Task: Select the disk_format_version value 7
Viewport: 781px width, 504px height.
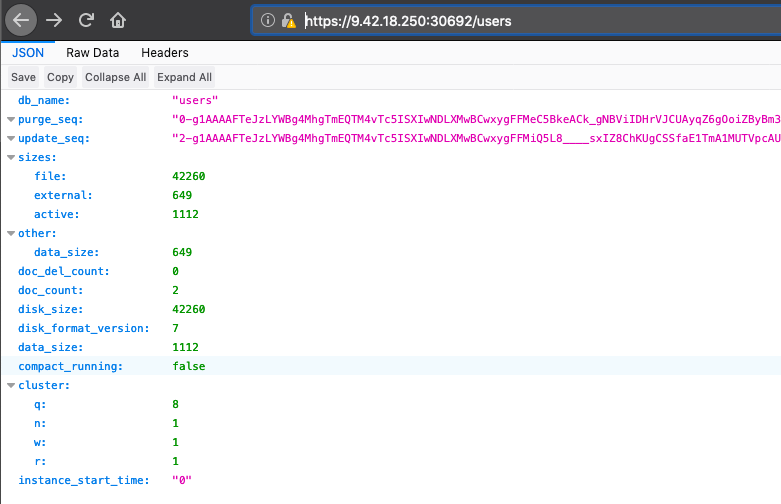Action: [x=175, y=328]
